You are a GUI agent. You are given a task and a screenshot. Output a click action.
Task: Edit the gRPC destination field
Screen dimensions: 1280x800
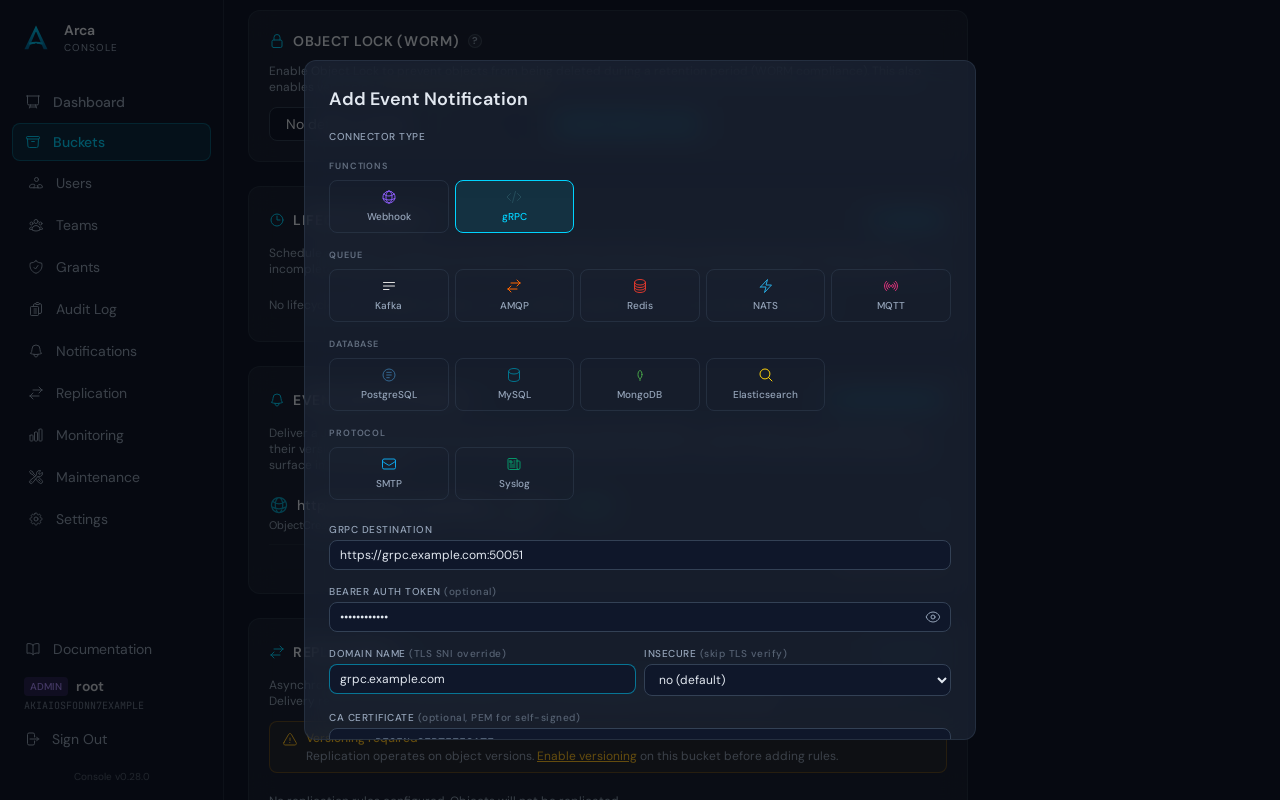(x=640, y=555)
